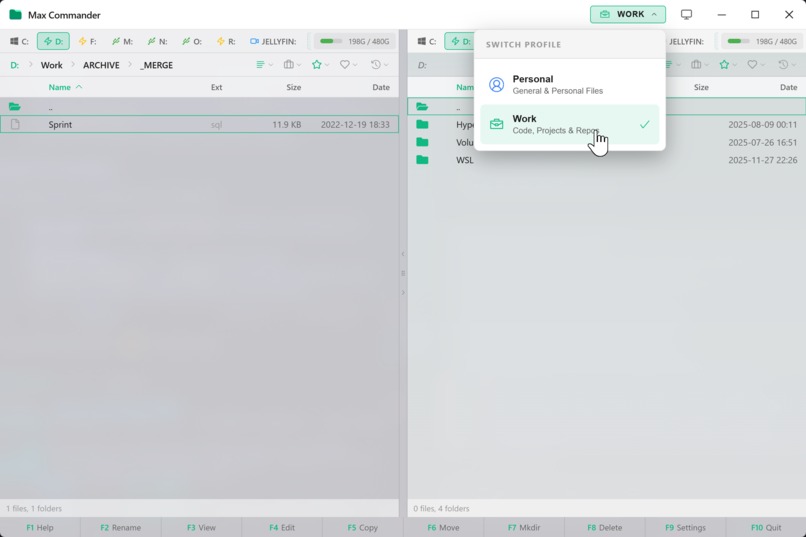This screenshot has height=537, width=806.
Task: Click right panel disk usage 198G / 480G
Action: tap(762, 41)
